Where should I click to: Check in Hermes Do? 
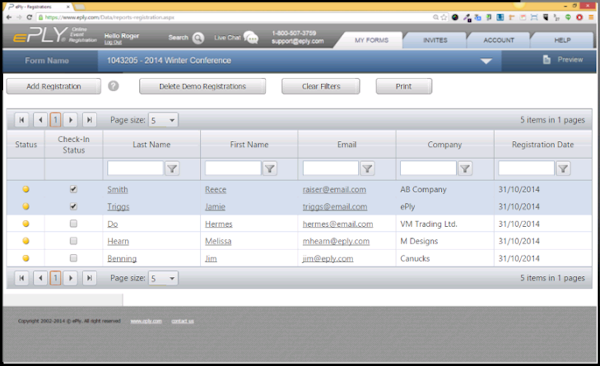click(x=73, y=223)
